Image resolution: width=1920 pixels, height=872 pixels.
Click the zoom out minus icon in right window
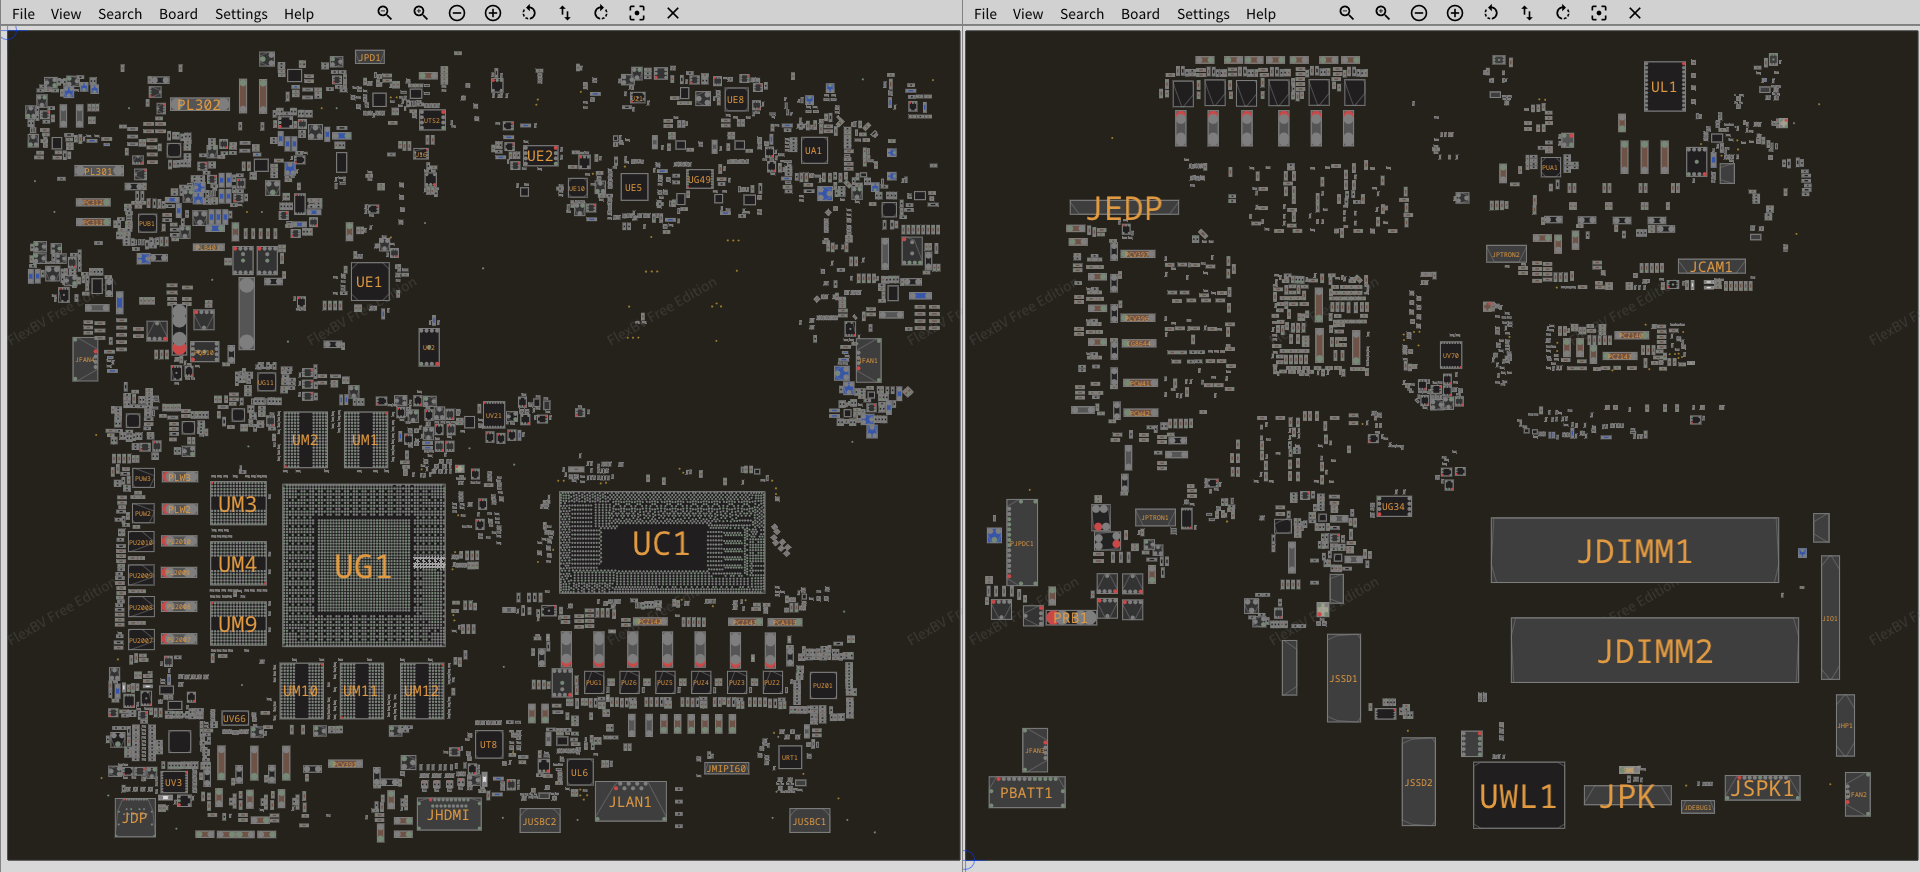[x=1419, y=13]
